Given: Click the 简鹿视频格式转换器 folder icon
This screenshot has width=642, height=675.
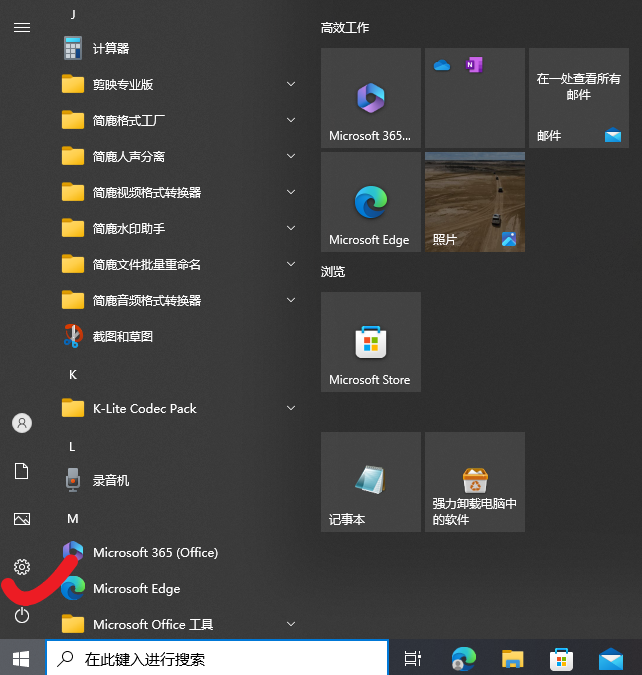Looking at the screenshot, I should (73, 192).
